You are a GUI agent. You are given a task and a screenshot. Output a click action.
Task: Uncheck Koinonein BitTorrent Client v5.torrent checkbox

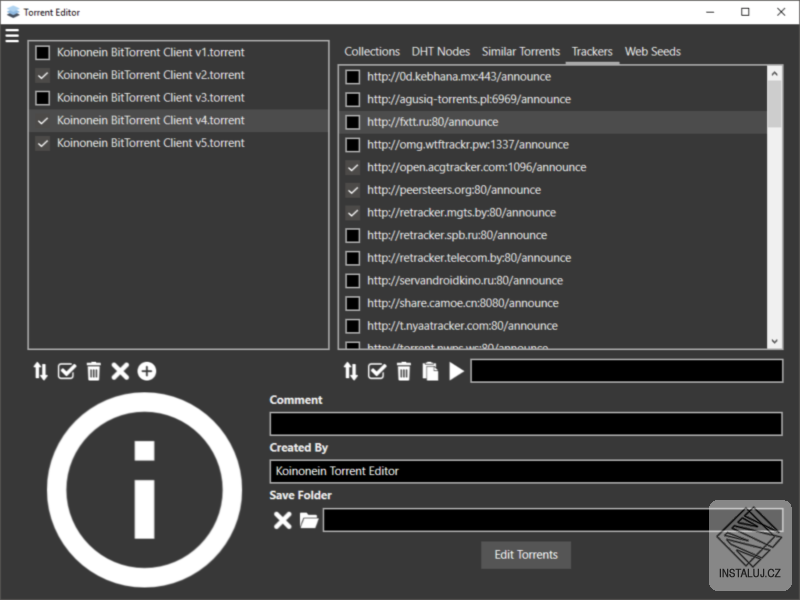pos(43,143)
